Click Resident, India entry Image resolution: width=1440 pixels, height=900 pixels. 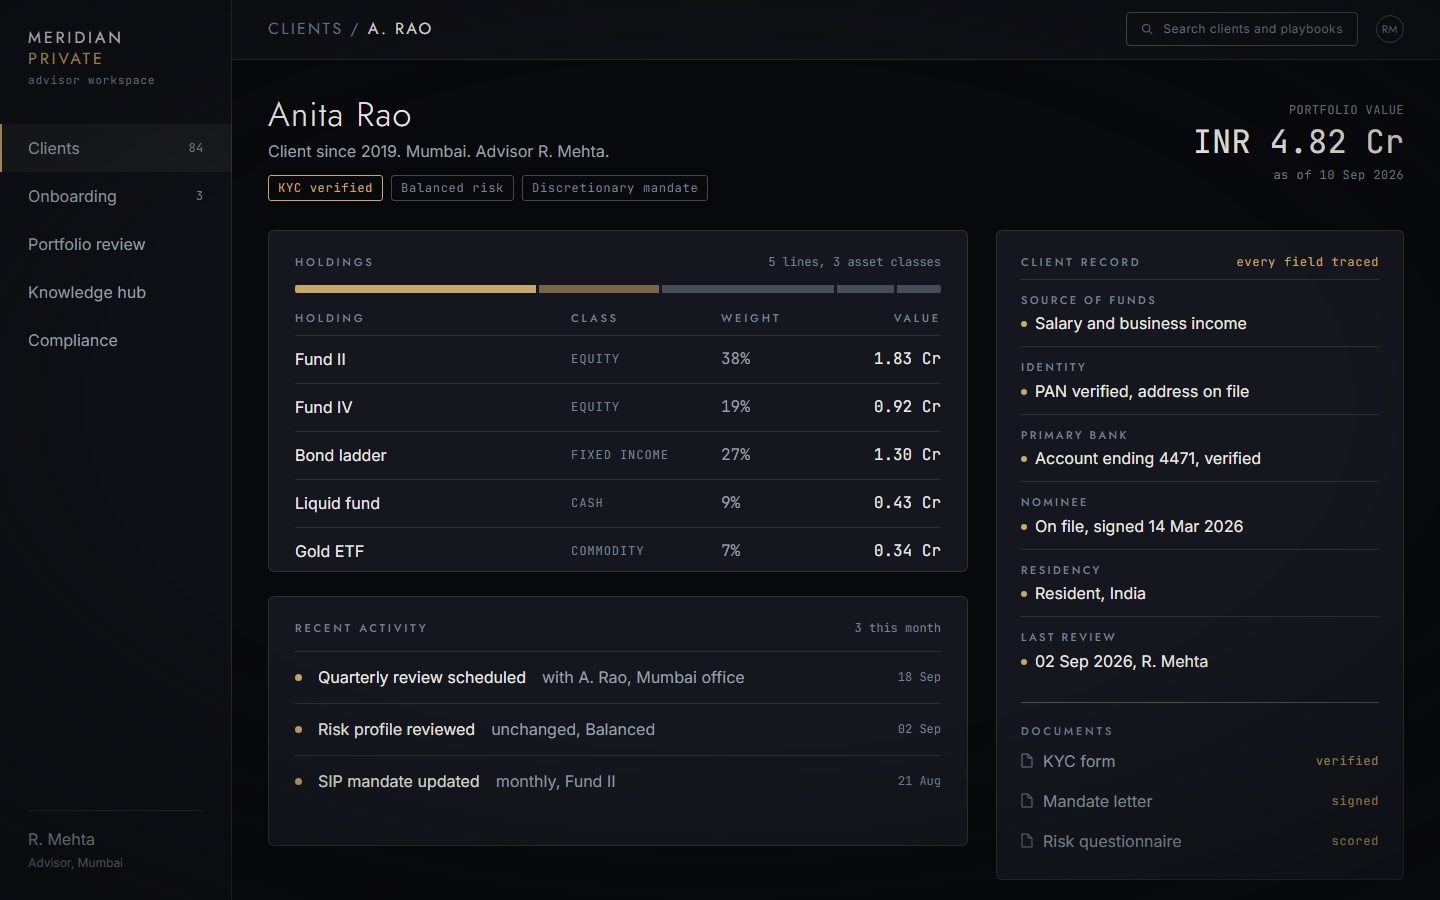click(1090, 594)
